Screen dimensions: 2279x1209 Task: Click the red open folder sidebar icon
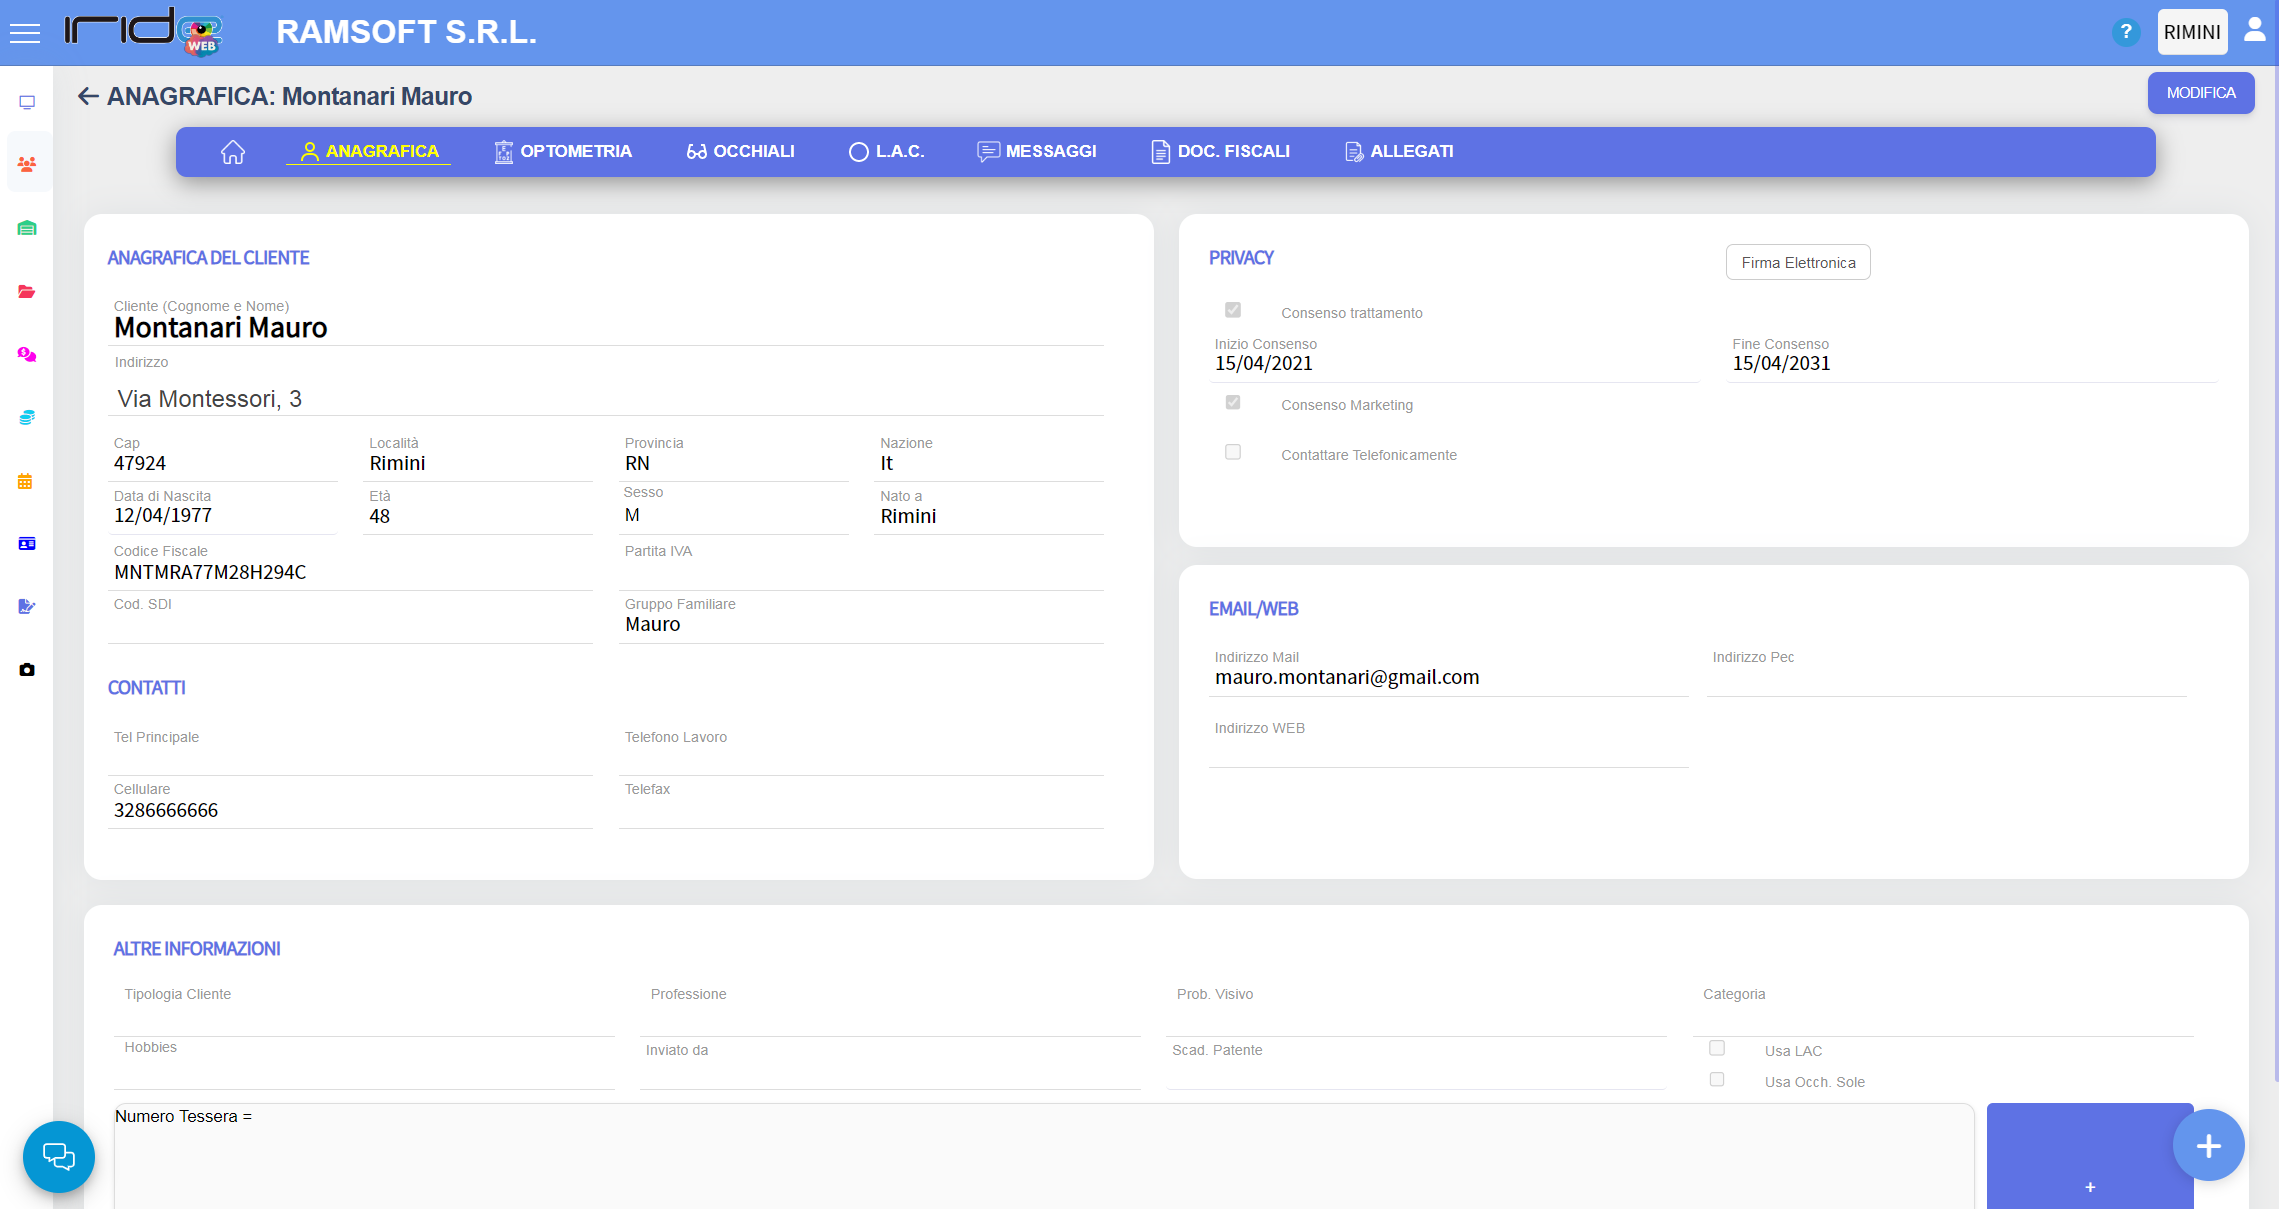coord(27,292)
